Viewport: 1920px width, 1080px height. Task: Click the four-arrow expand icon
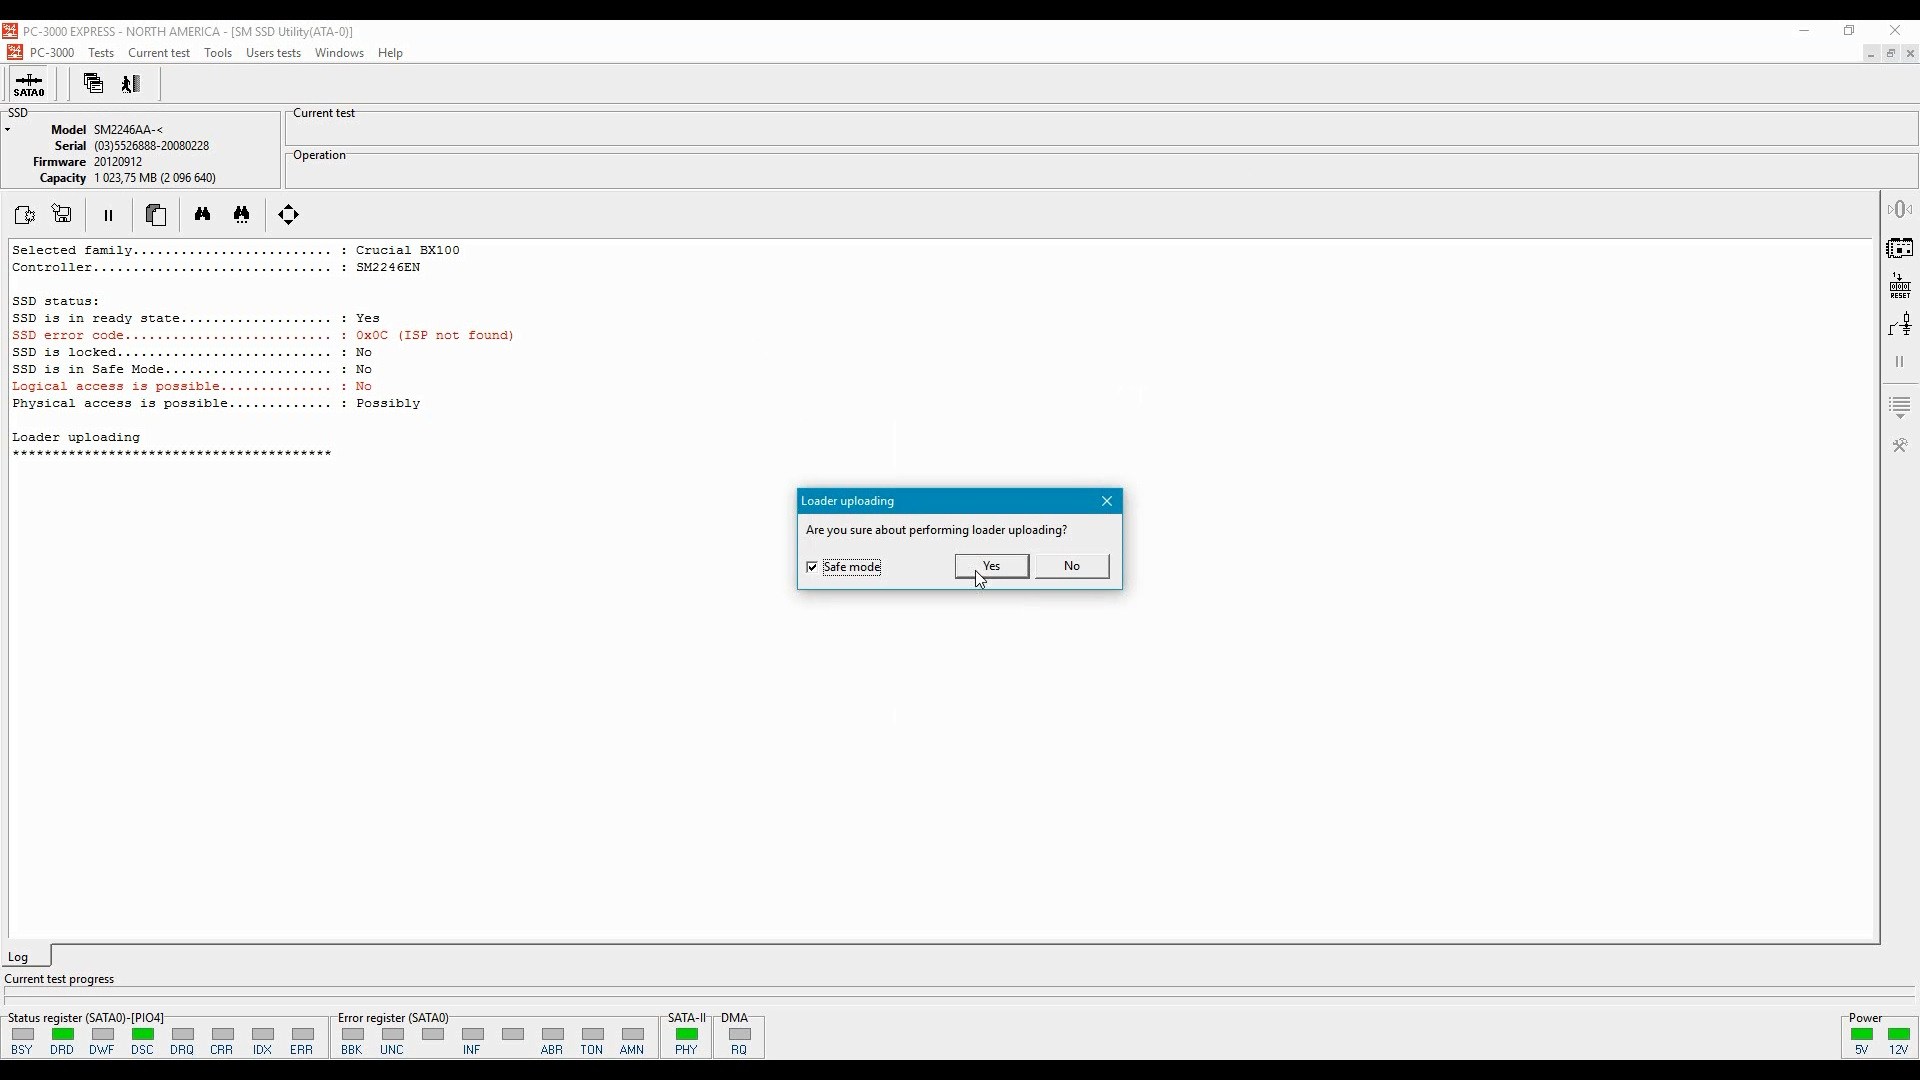pos(289,214)
